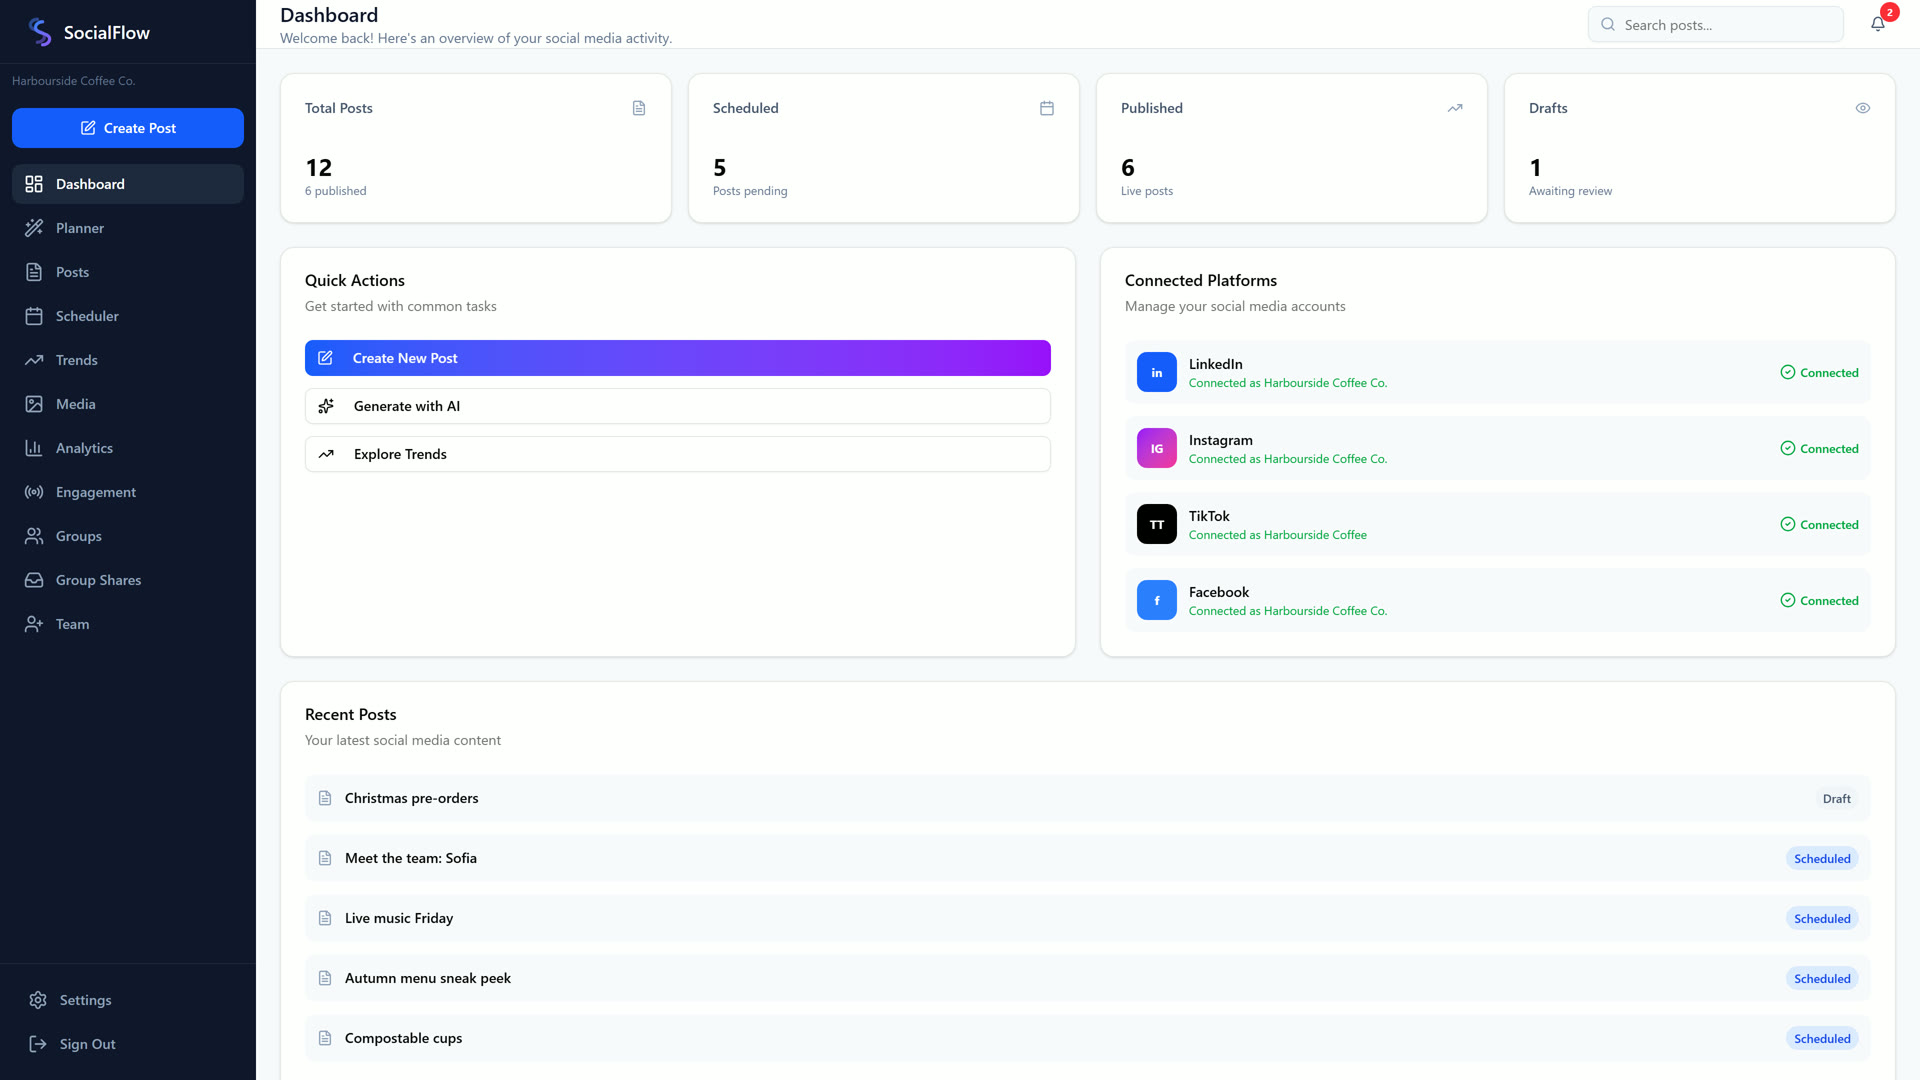This screenshot has width=1920, height=1080.
Task: Click the Connected status for Facebook
Action: click(1819, 600)
